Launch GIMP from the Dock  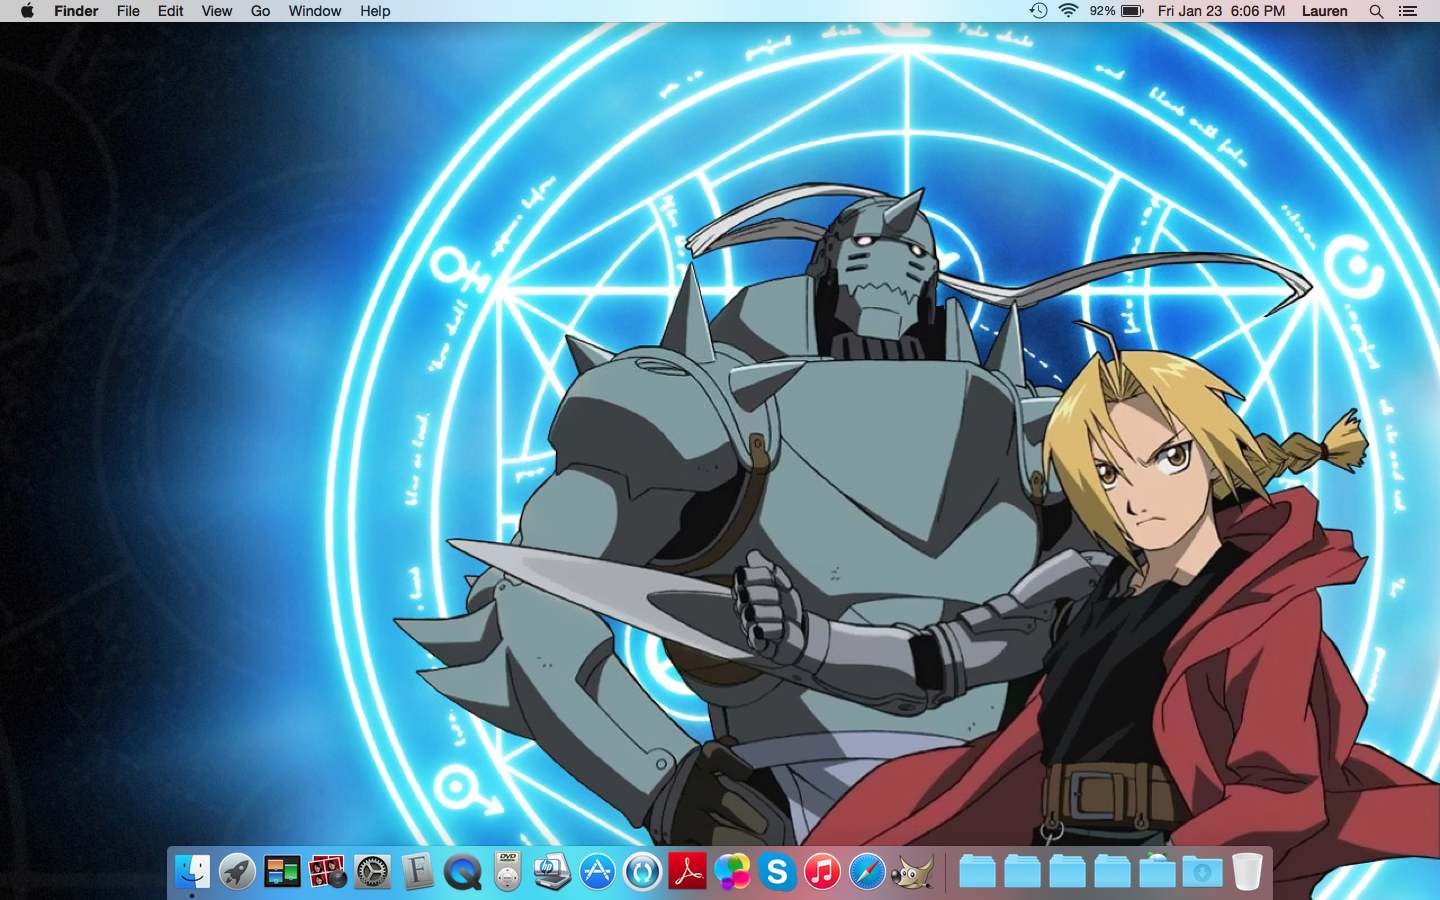[x=912, y=872]
